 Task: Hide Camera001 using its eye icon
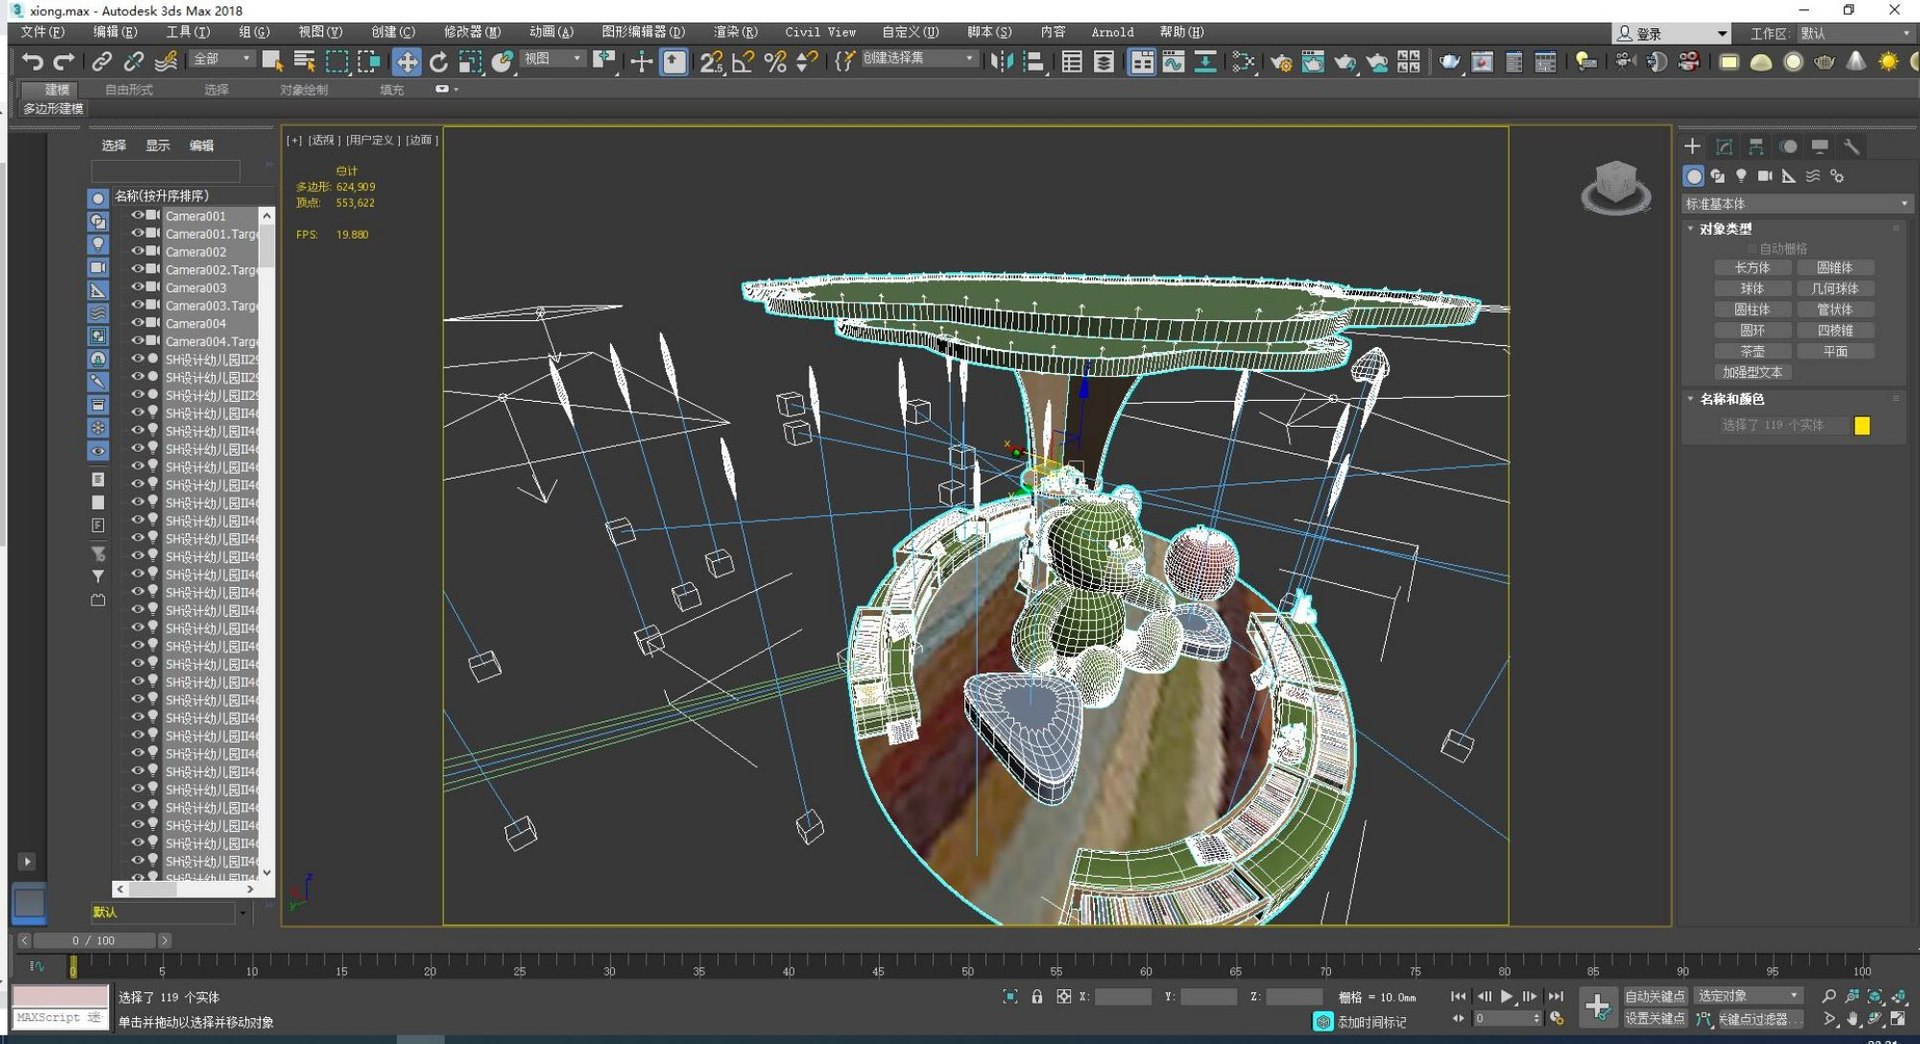click(x=137, y=215)
